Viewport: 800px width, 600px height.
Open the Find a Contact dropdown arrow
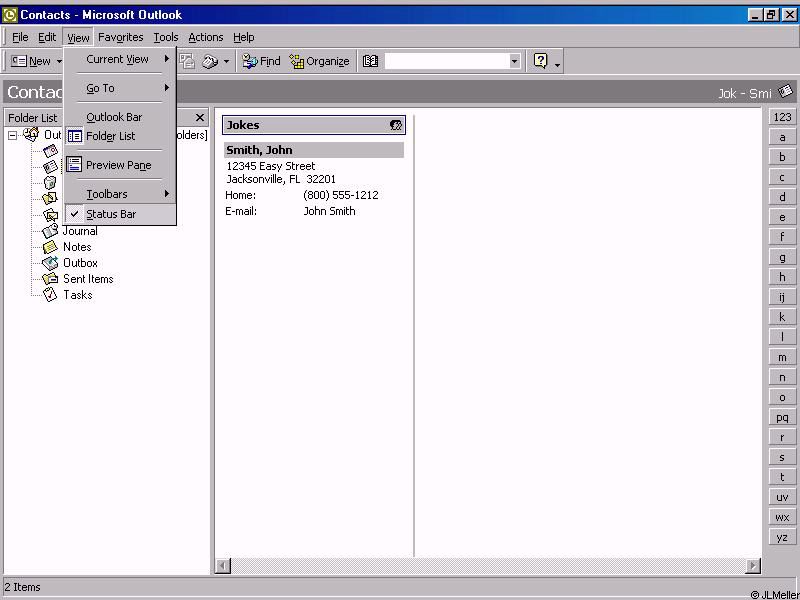tap(514, 62)
